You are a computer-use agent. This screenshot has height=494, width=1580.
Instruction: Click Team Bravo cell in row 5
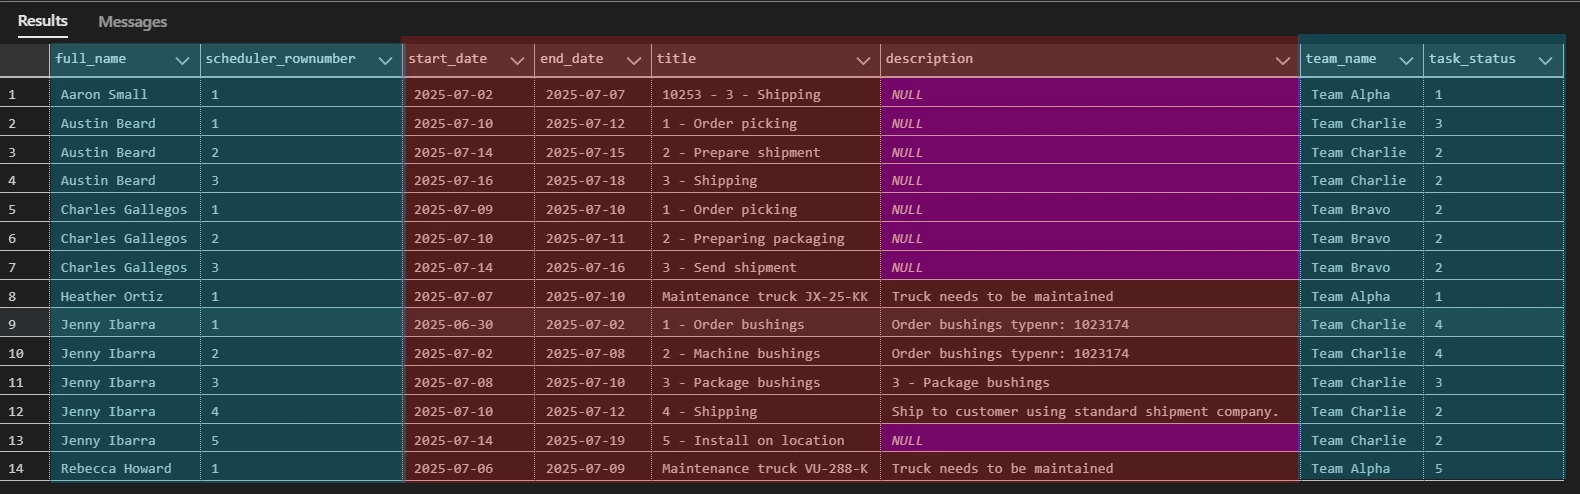(1362, 209)
